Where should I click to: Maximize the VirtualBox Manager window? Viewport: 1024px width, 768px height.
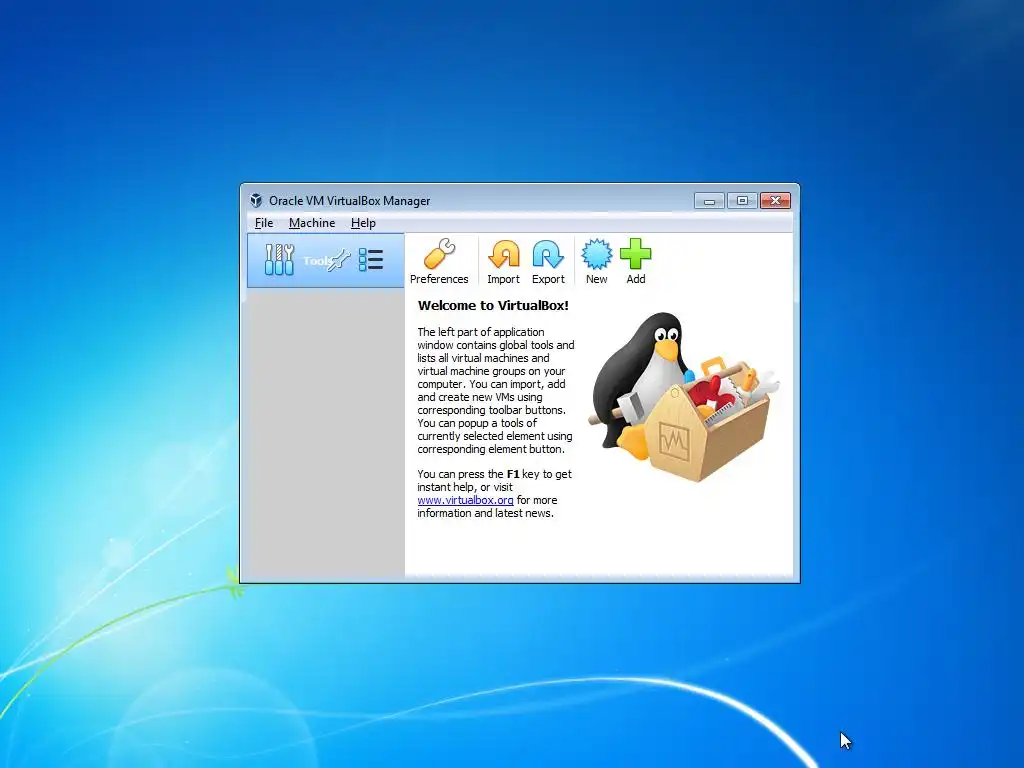tap(742, 200)
